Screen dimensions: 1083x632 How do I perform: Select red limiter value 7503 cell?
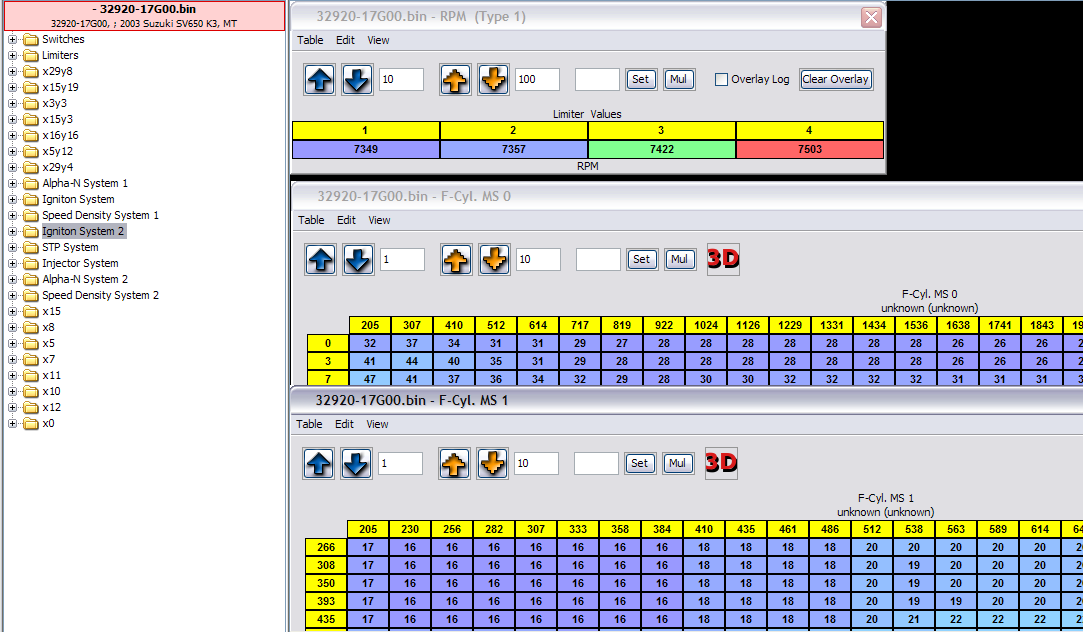tap(810, 149)
